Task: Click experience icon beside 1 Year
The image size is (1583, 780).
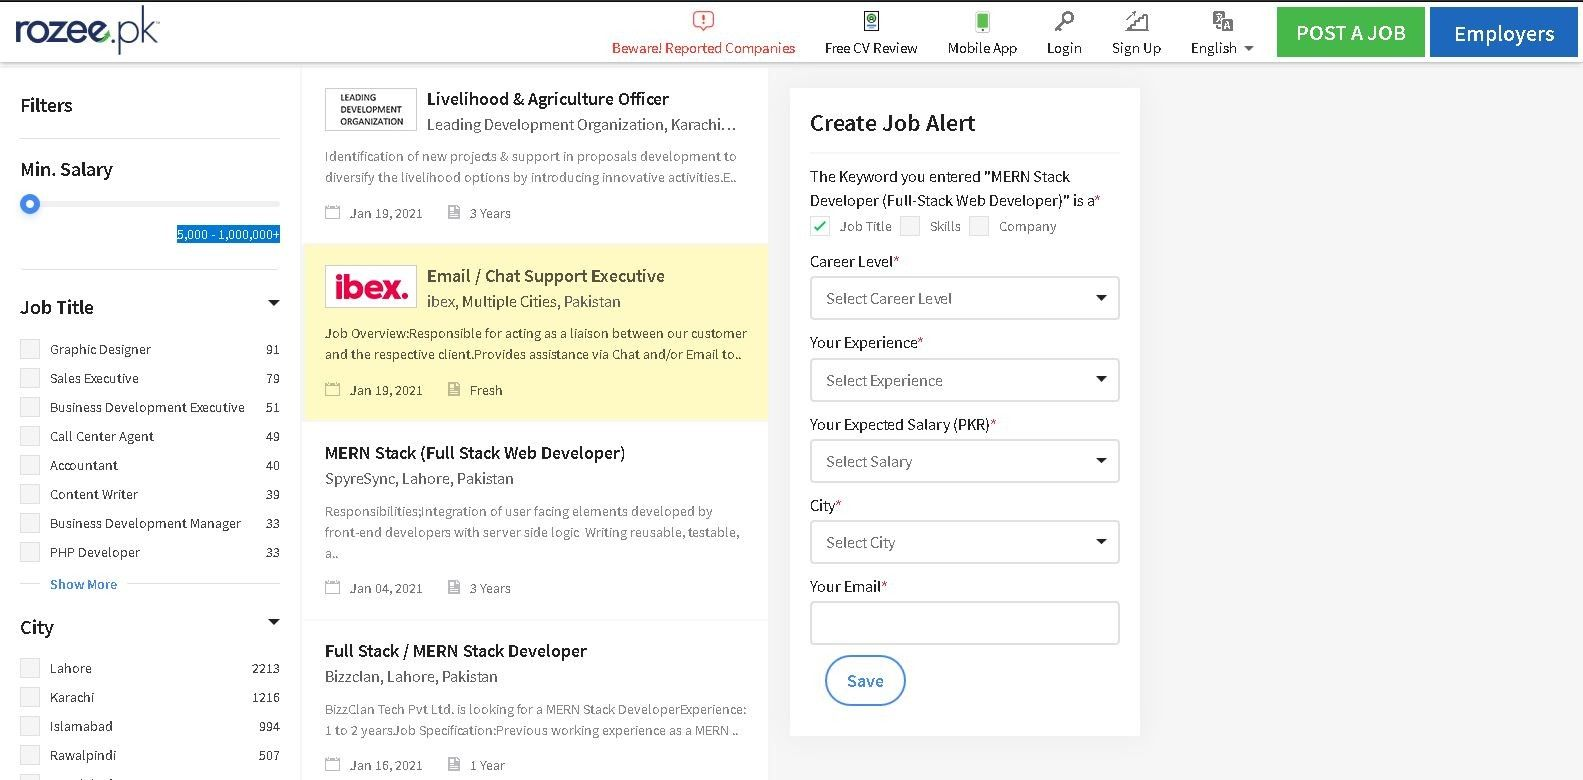Action: [x=454, y=766]
